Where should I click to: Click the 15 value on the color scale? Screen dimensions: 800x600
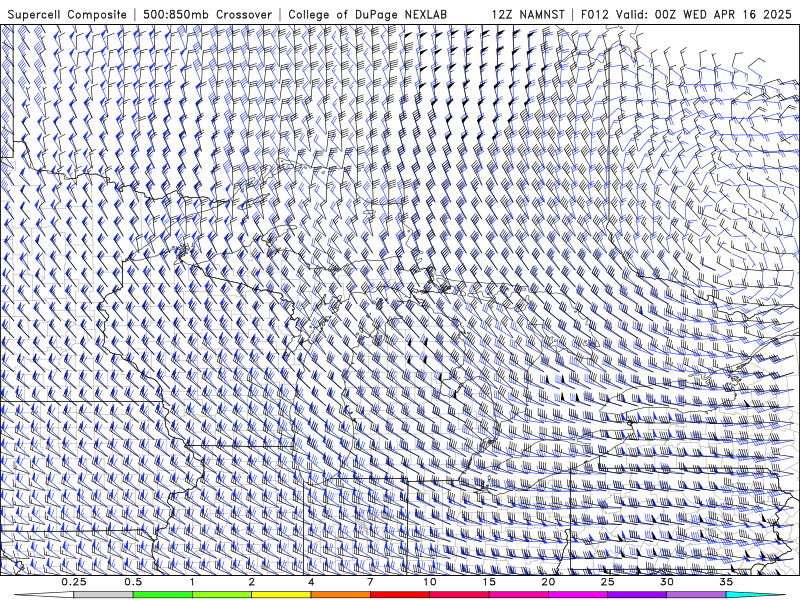[x=489, y=582]
